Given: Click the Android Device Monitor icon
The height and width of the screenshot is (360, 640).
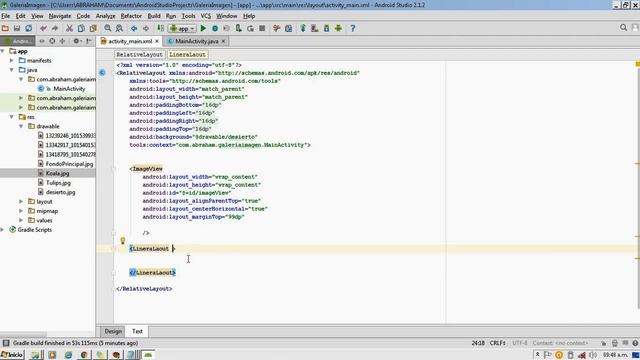Looking at the screenshot, I should (338, 28).
